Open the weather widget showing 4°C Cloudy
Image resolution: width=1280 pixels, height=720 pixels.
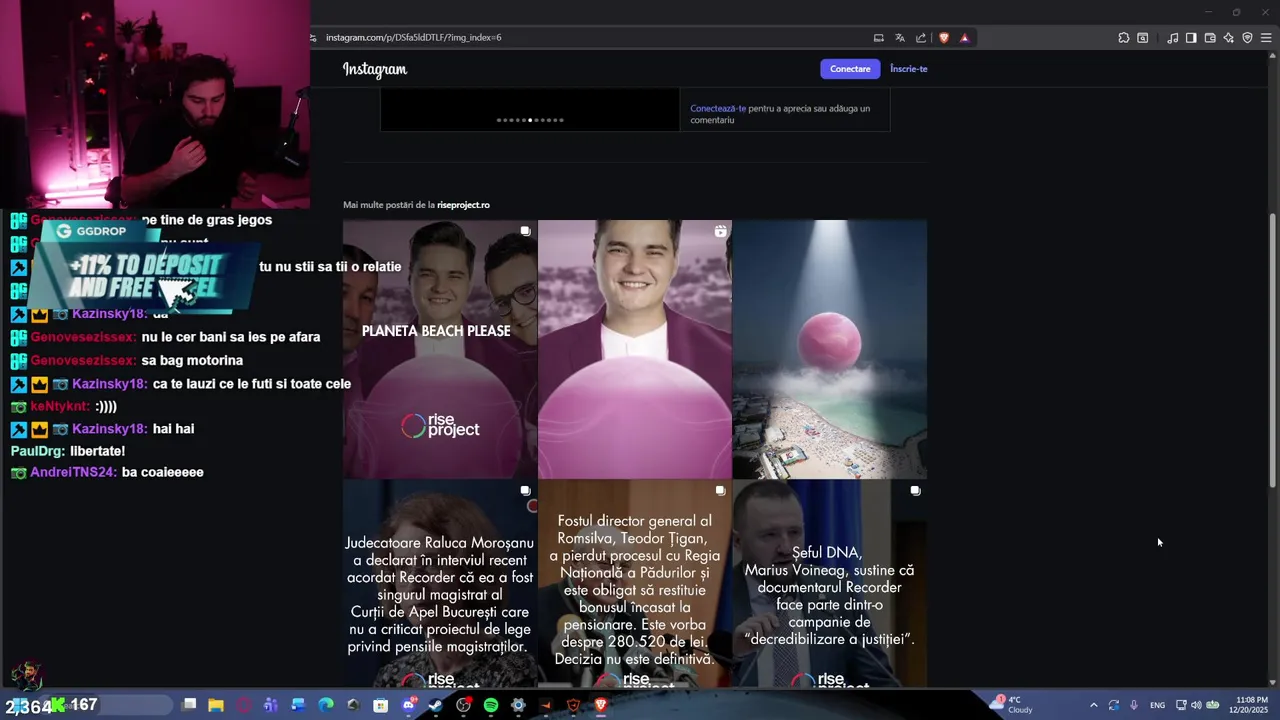click(1012, 705)
